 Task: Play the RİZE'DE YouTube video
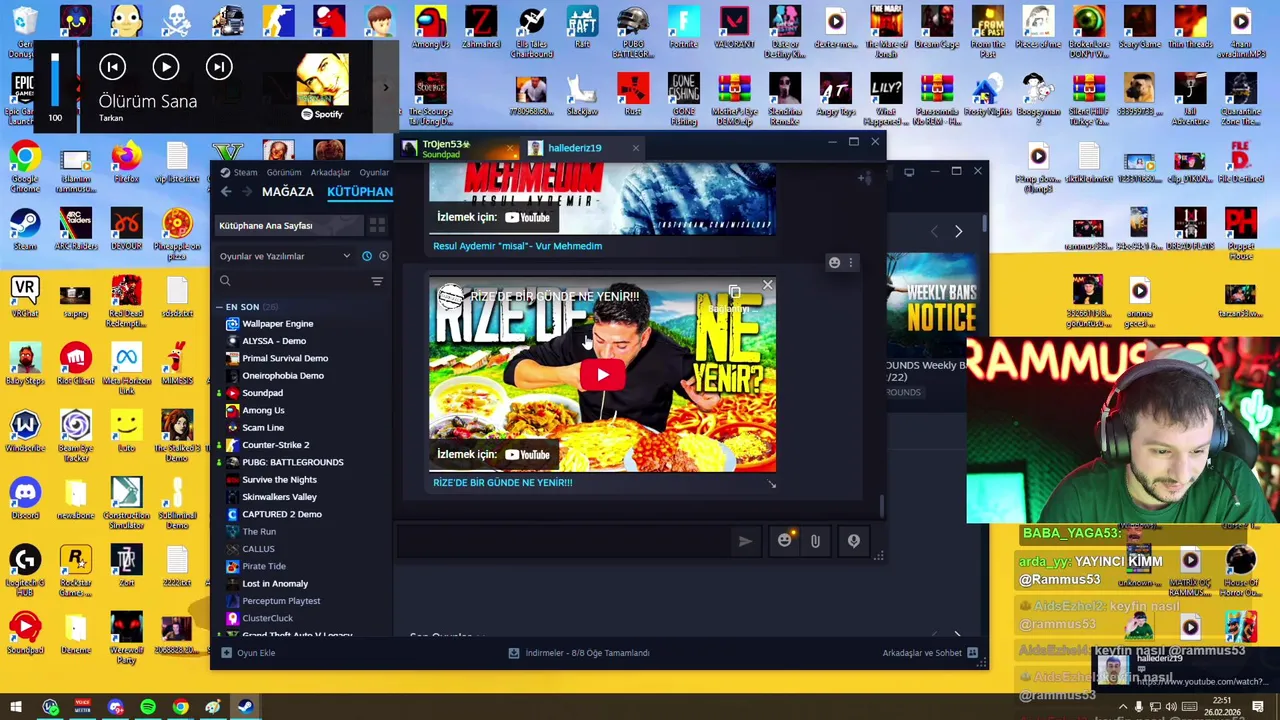pos(602,375)
